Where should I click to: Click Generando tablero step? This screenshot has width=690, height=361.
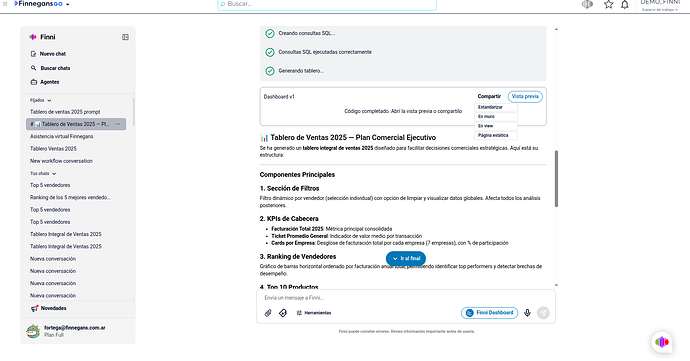click(x=301, y=71)
